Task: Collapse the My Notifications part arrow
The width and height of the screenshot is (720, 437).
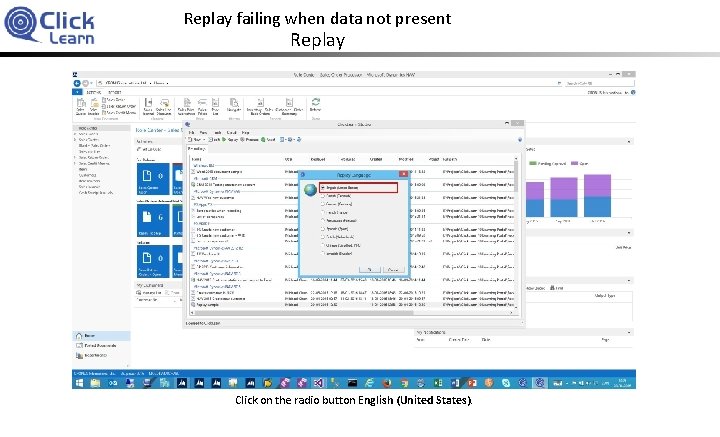Action: [629, 332]
